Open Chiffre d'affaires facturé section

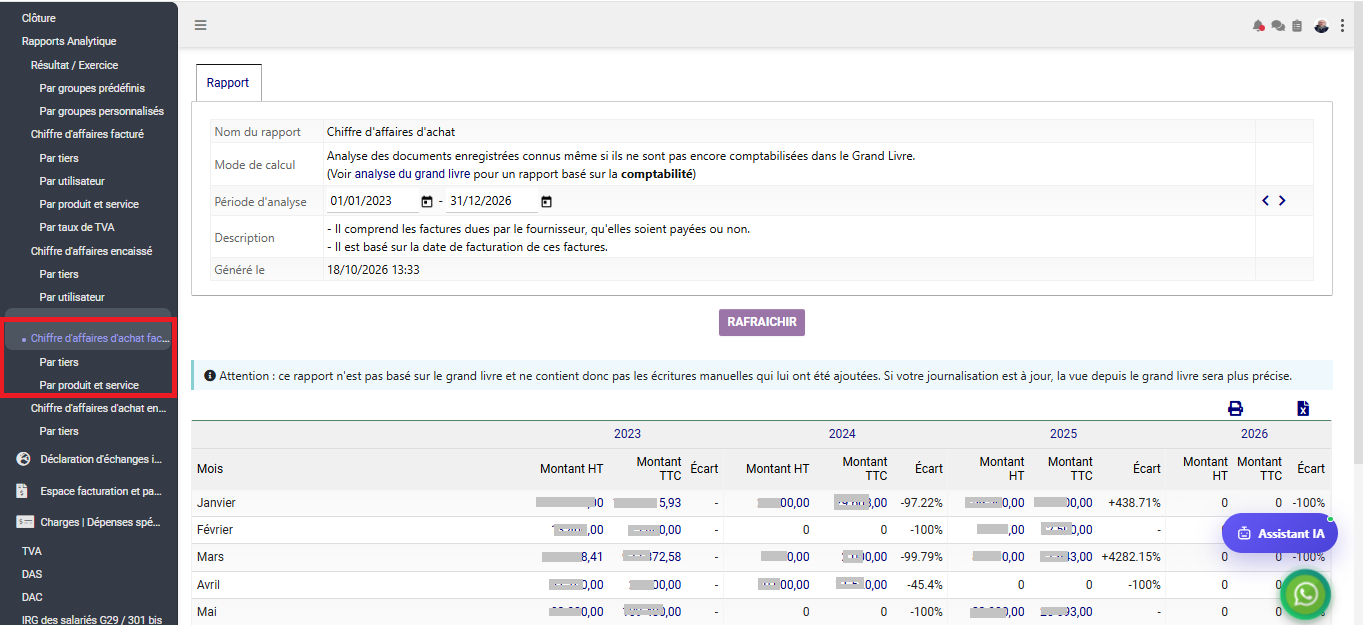pos(87,134)
